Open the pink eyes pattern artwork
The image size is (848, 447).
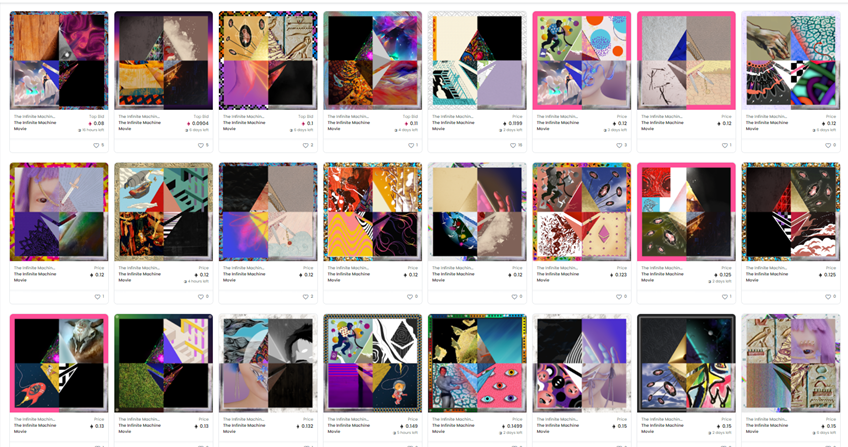(x=477, y=363)
